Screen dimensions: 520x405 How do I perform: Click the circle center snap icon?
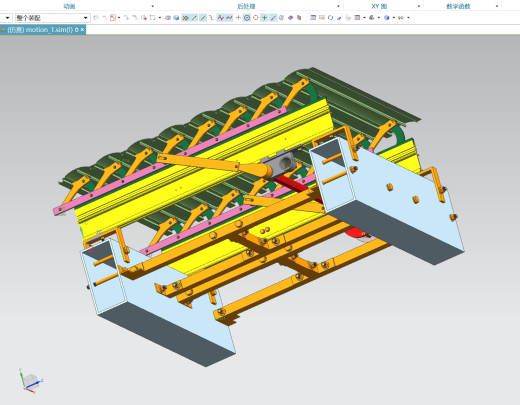click(247, 18)
